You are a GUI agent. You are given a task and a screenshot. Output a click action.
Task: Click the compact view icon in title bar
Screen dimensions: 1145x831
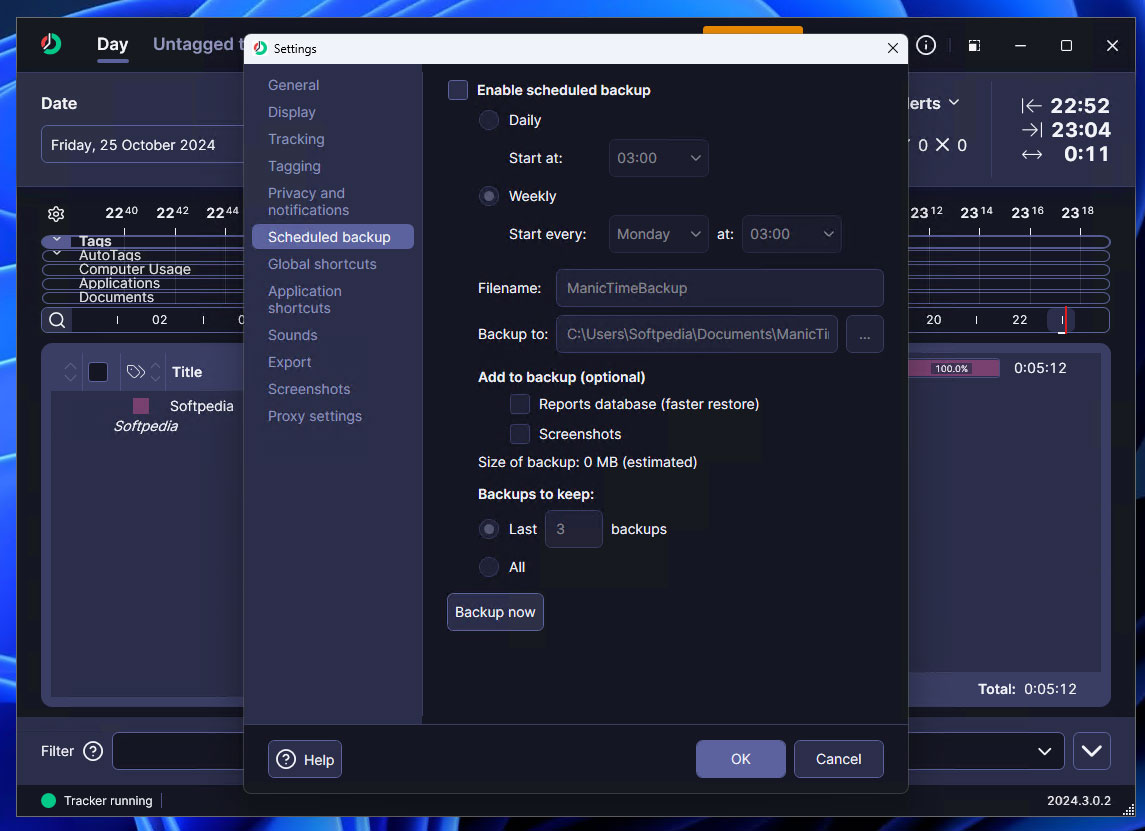pos(974,46)
